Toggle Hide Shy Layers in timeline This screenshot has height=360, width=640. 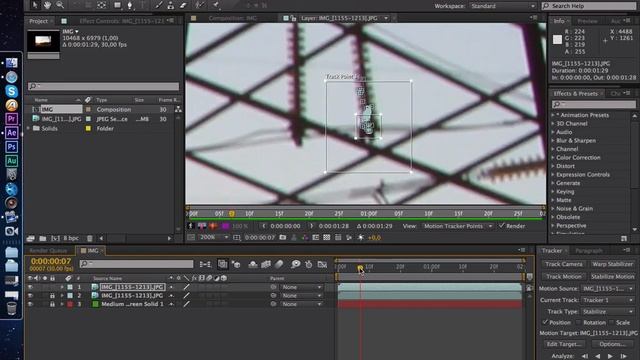click(253, 264)
